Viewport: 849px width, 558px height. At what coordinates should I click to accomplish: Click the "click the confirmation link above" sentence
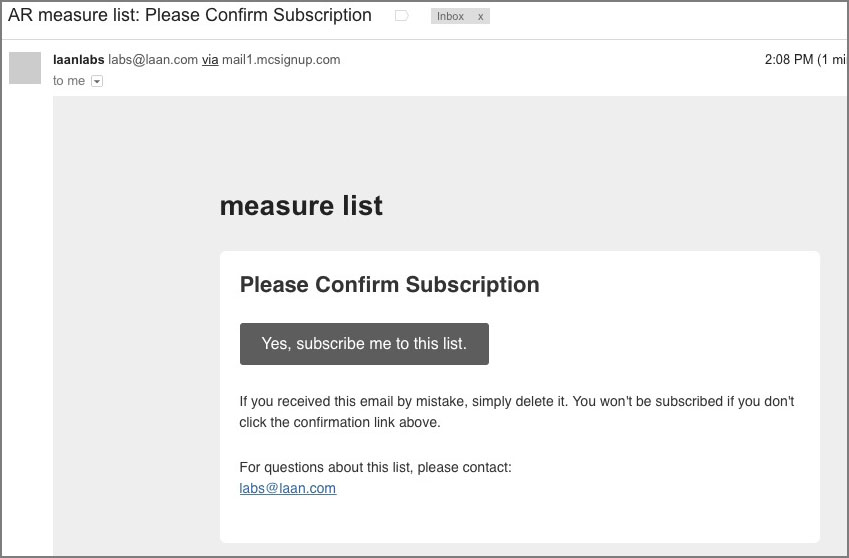coord(340,422)
